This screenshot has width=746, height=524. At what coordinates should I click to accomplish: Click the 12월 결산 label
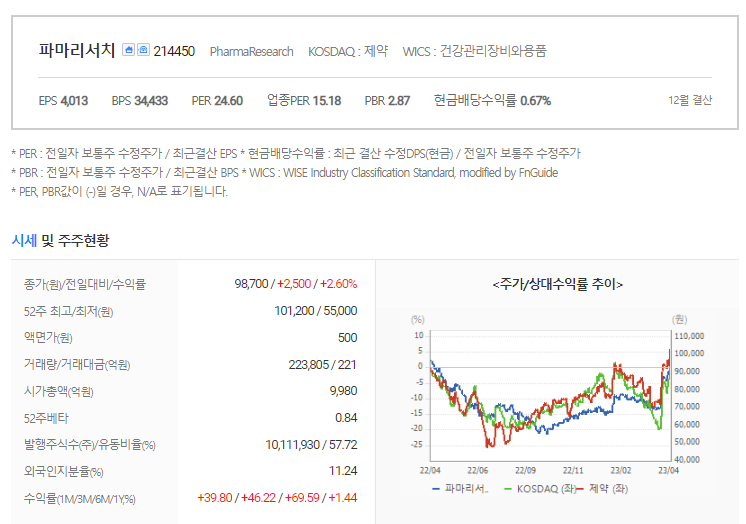click(690, 100)
